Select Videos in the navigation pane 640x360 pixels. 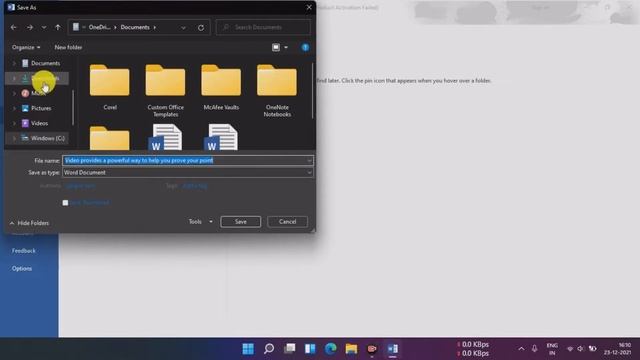click(x=40, y=123)
